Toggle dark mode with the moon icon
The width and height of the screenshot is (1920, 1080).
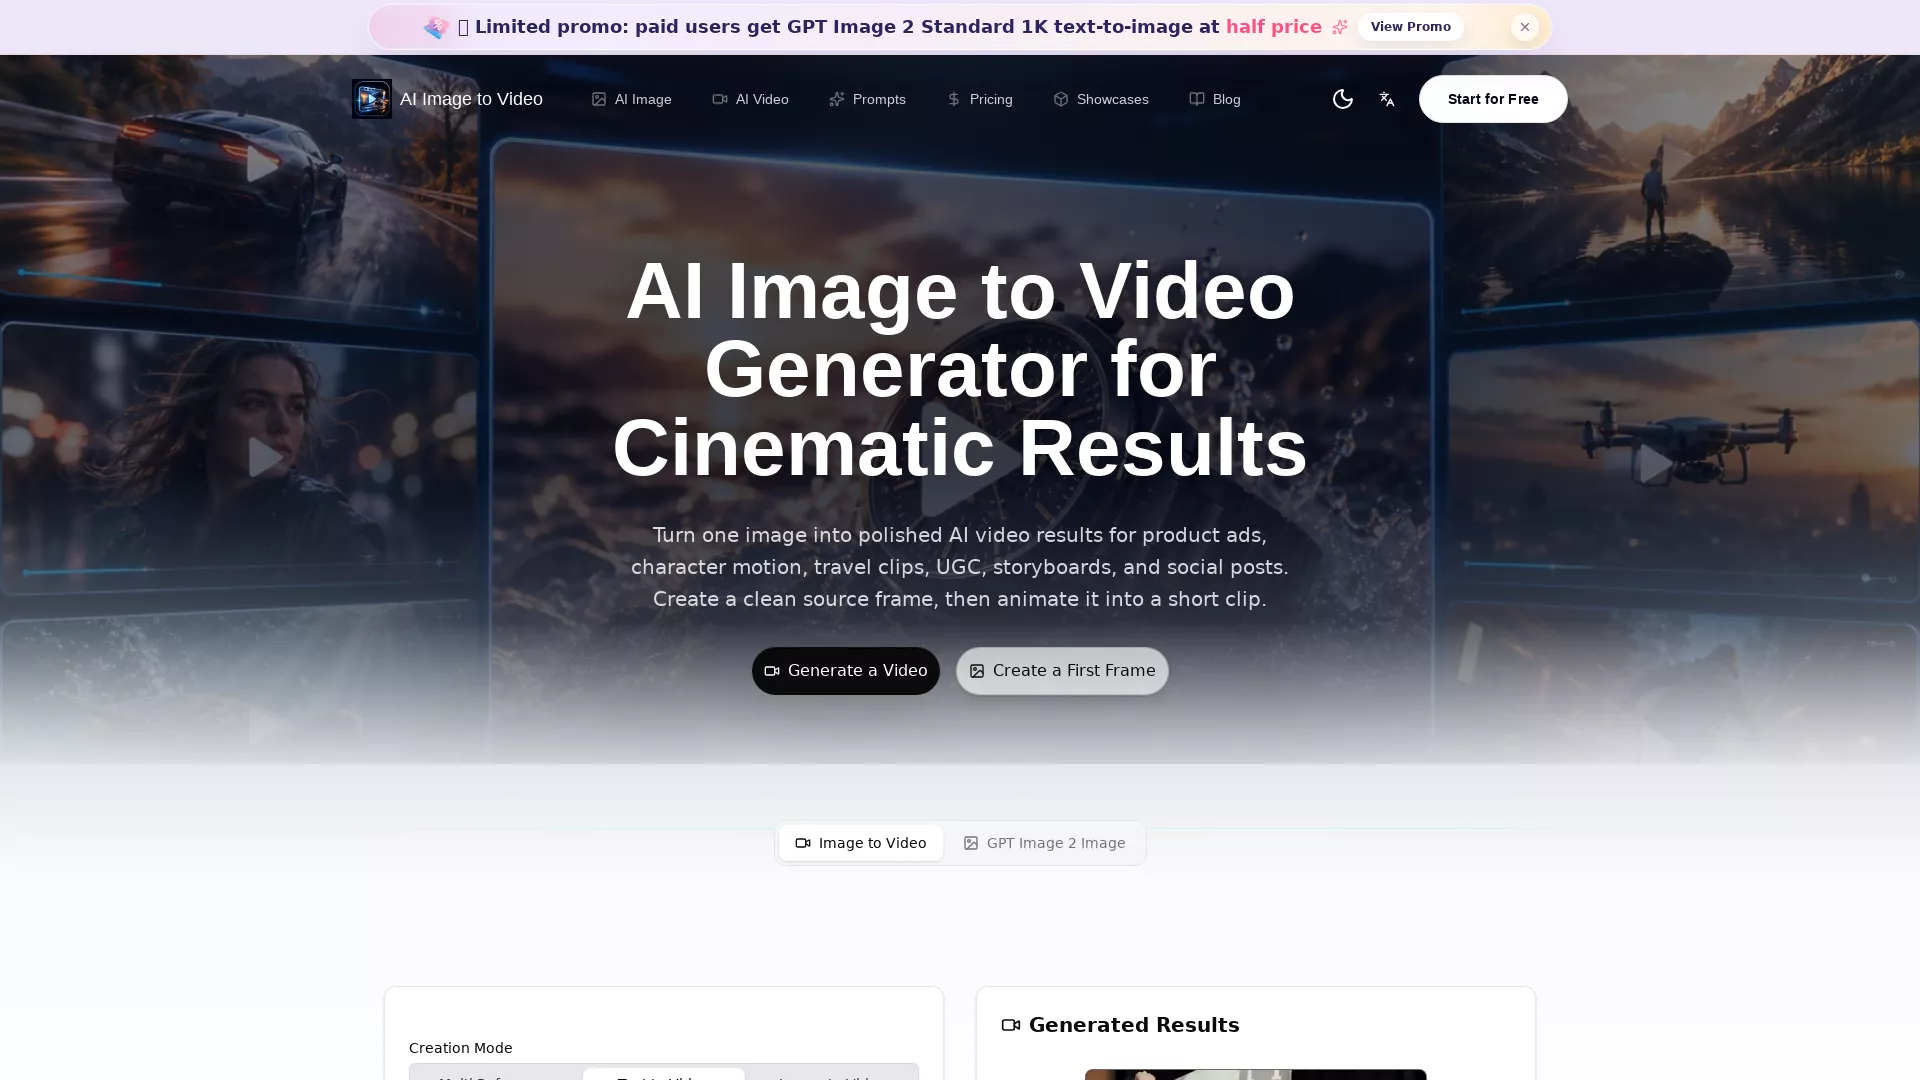(1343, 99)
